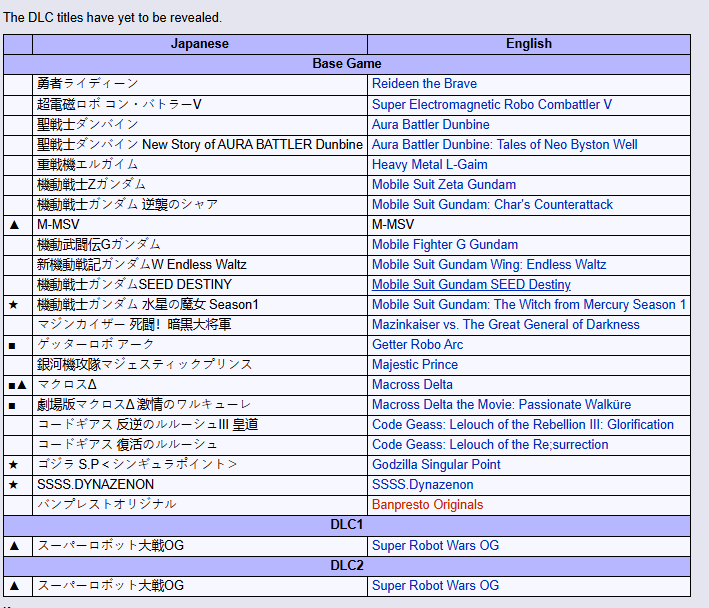
Task: Open Aura Battler Dunbine: Tales of Neo Byston Well
Action: tap(505, 144)
